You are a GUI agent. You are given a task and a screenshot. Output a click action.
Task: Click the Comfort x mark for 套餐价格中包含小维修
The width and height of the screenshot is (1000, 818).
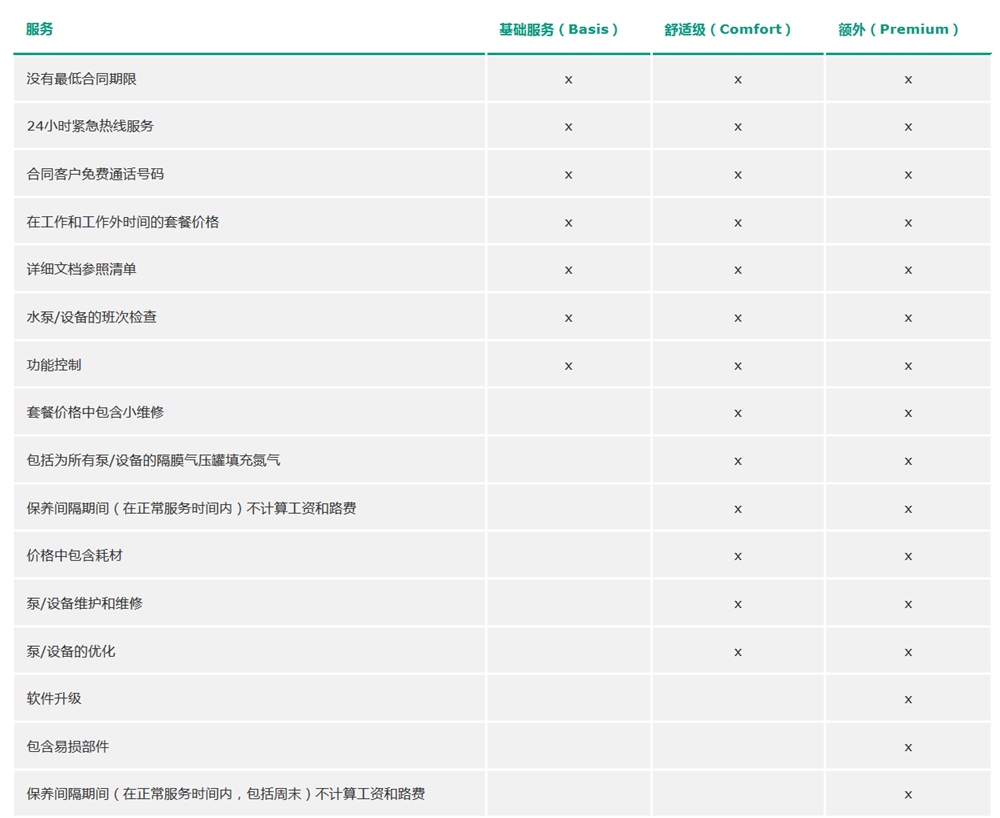coord(738,413)
